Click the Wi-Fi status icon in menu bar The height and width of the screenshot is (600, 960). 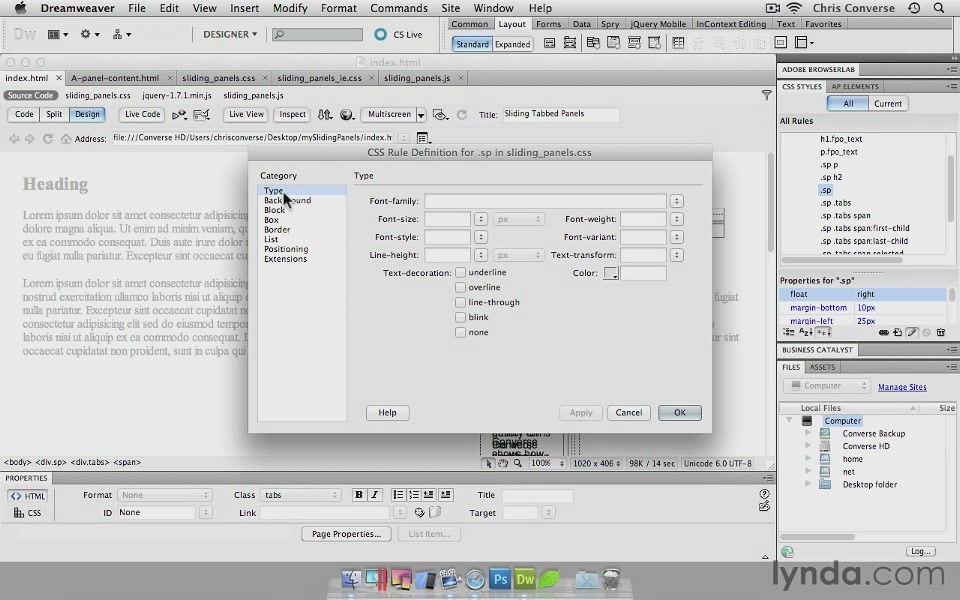(x=794, y=8)
